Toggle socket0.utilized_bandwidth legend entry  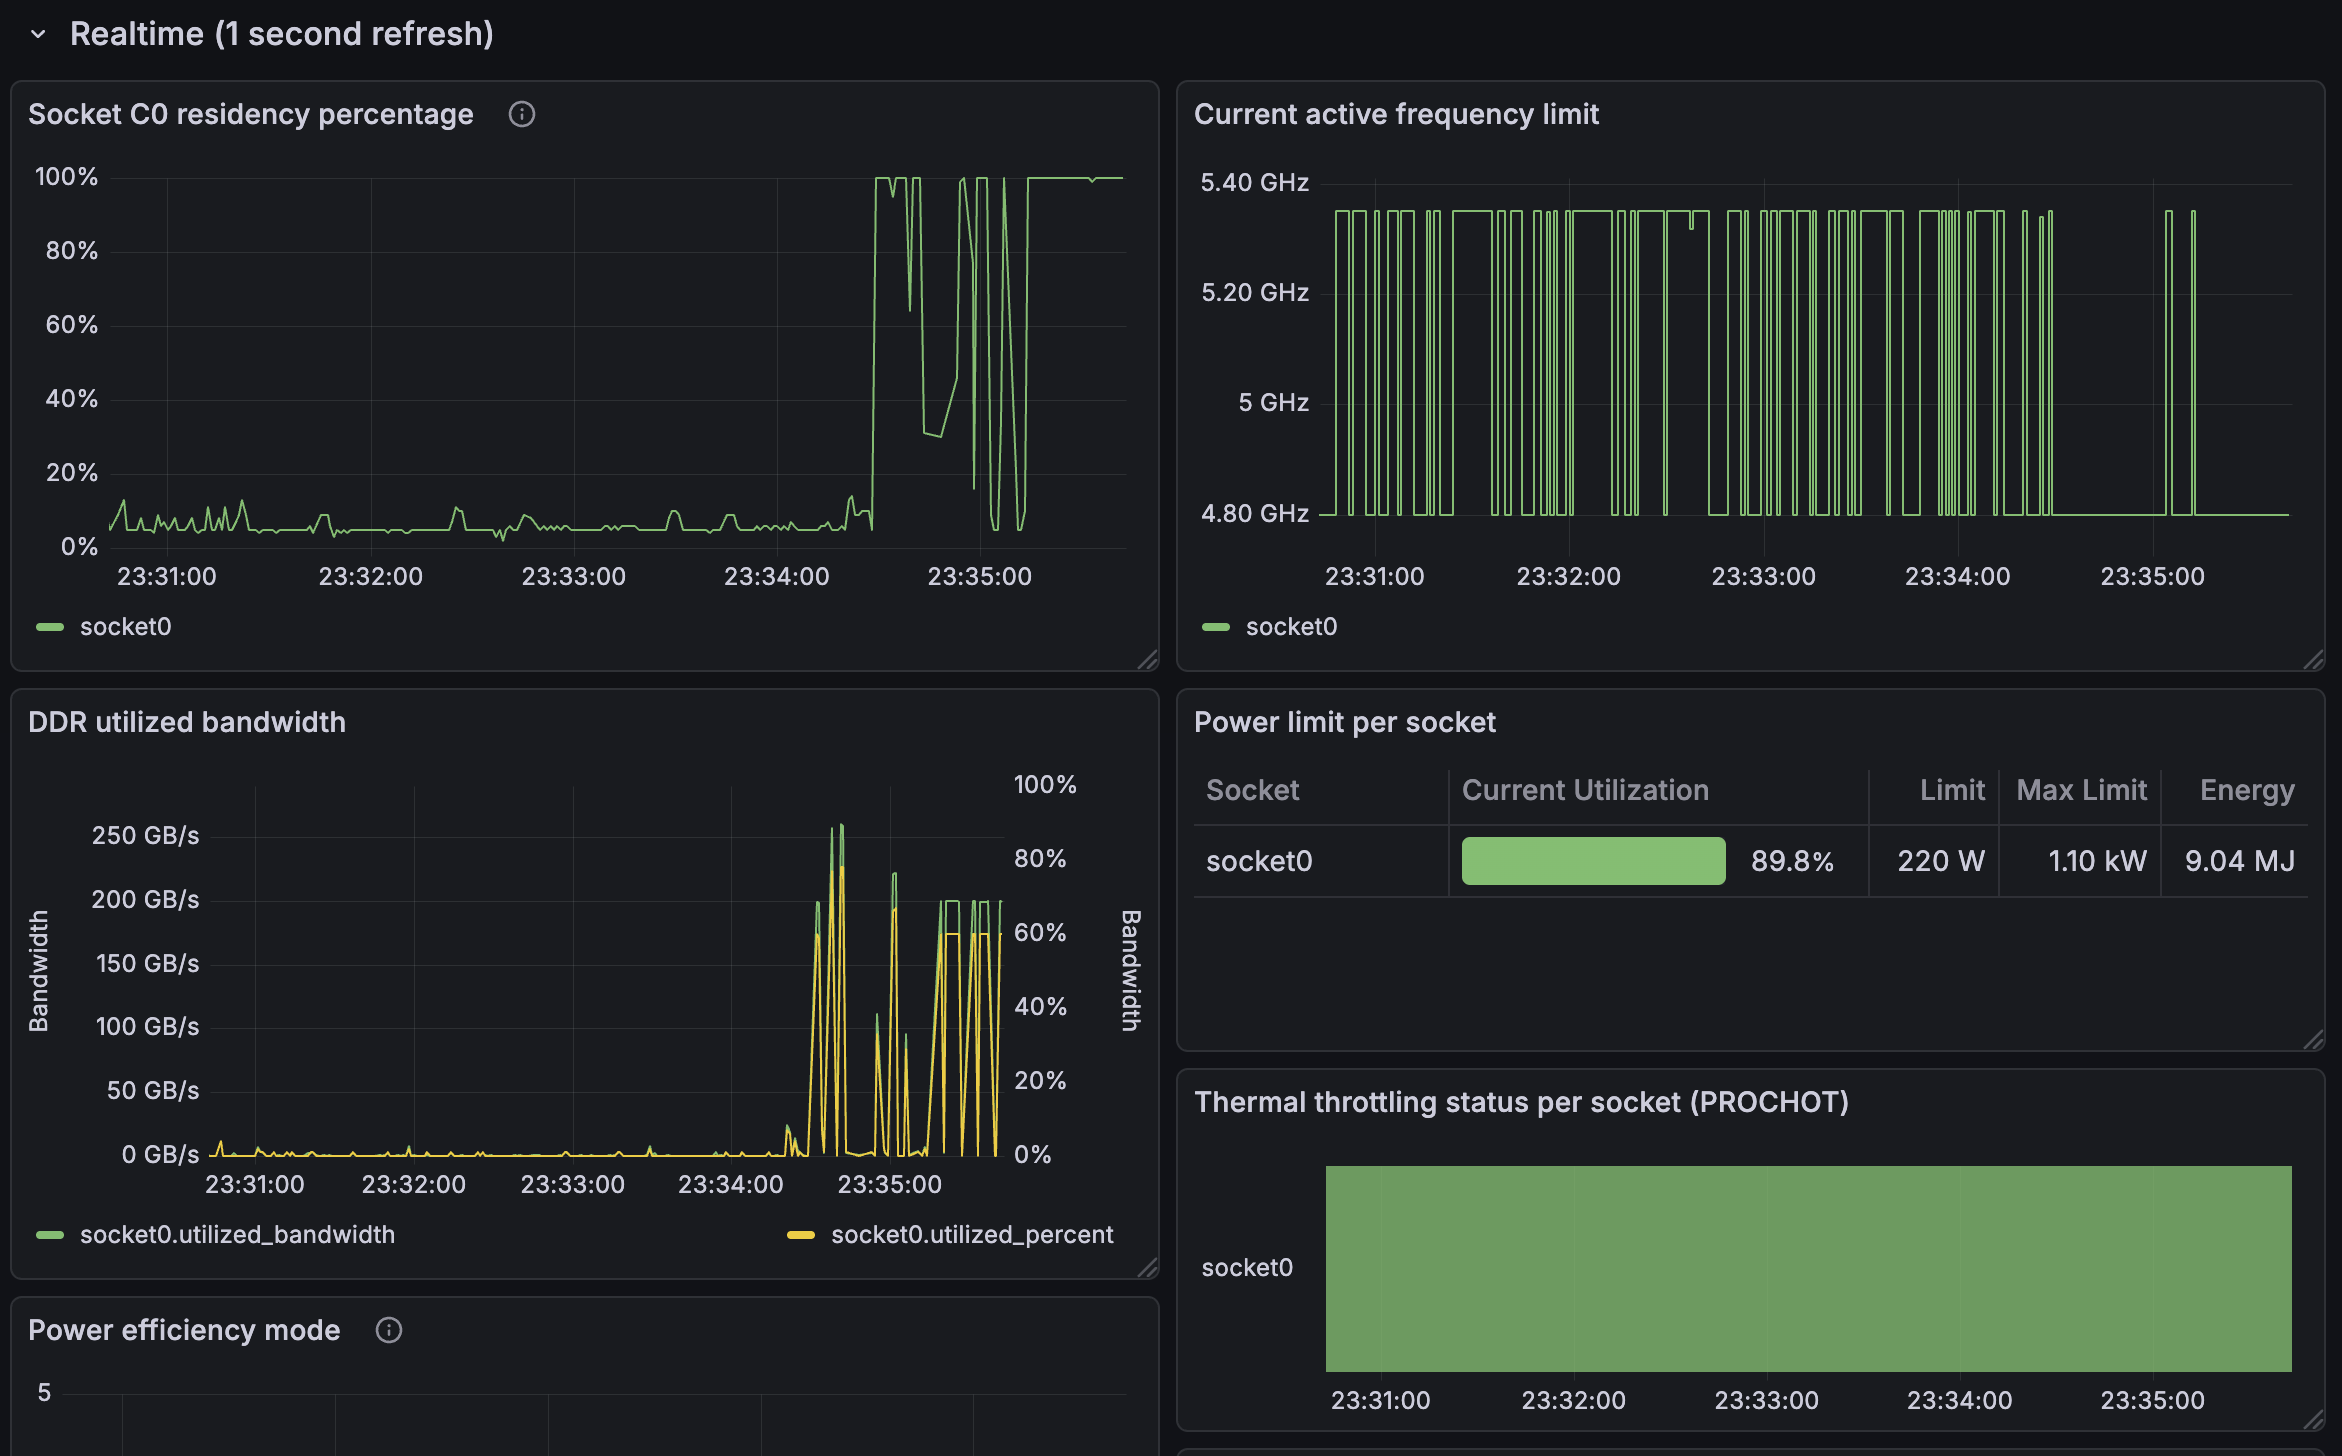pyautogui.click(x=237, y=1235)
